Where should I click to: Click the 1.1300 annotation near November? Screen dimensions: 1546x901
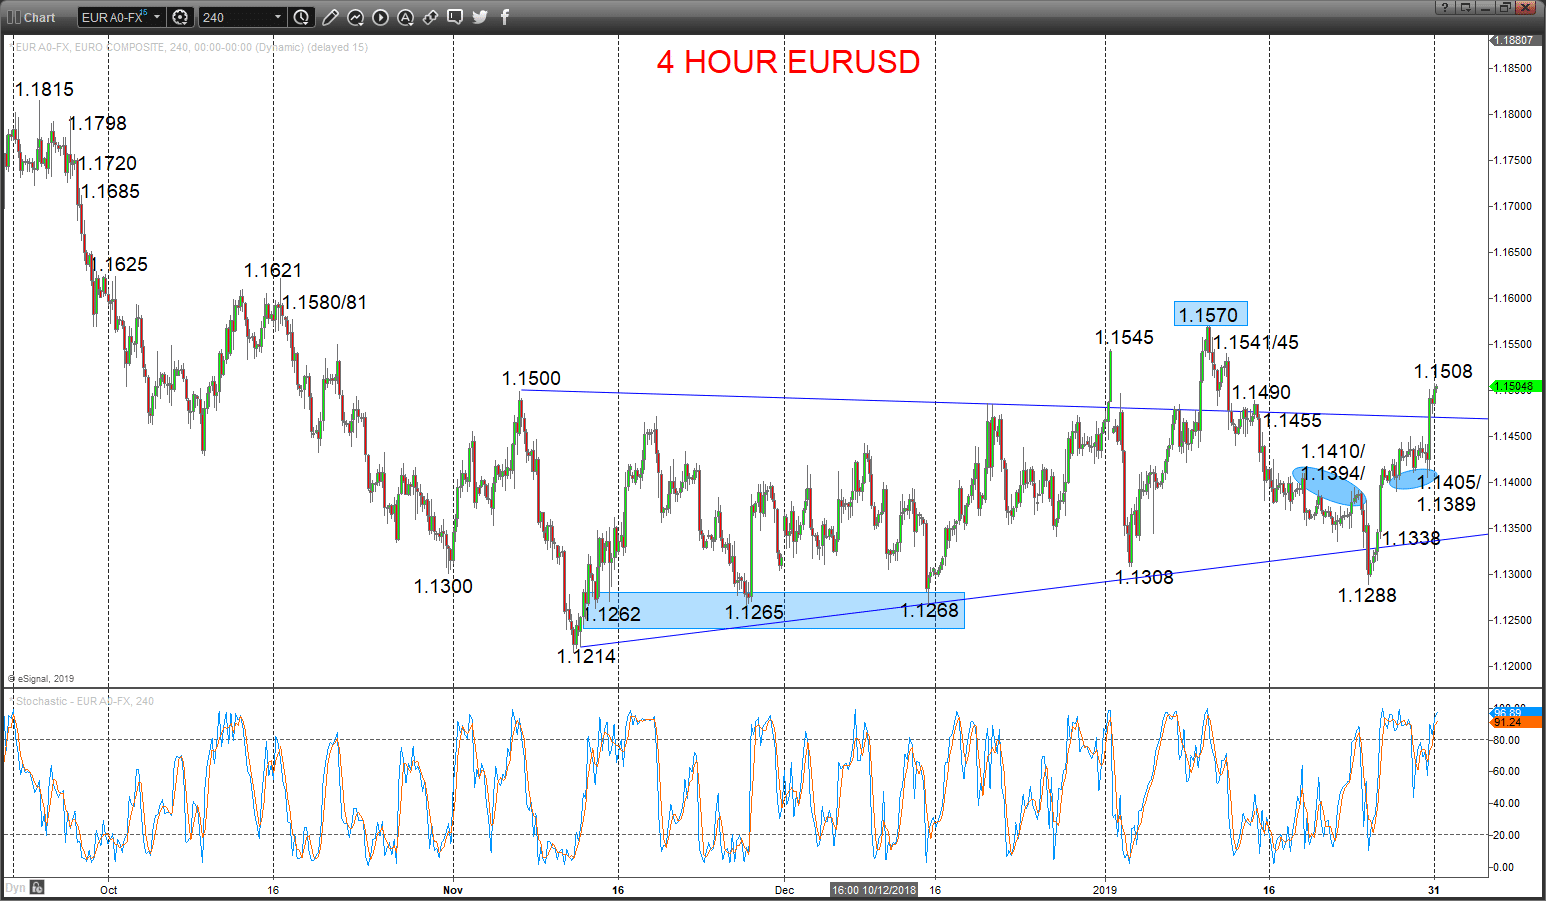click(x=443, y=586)
